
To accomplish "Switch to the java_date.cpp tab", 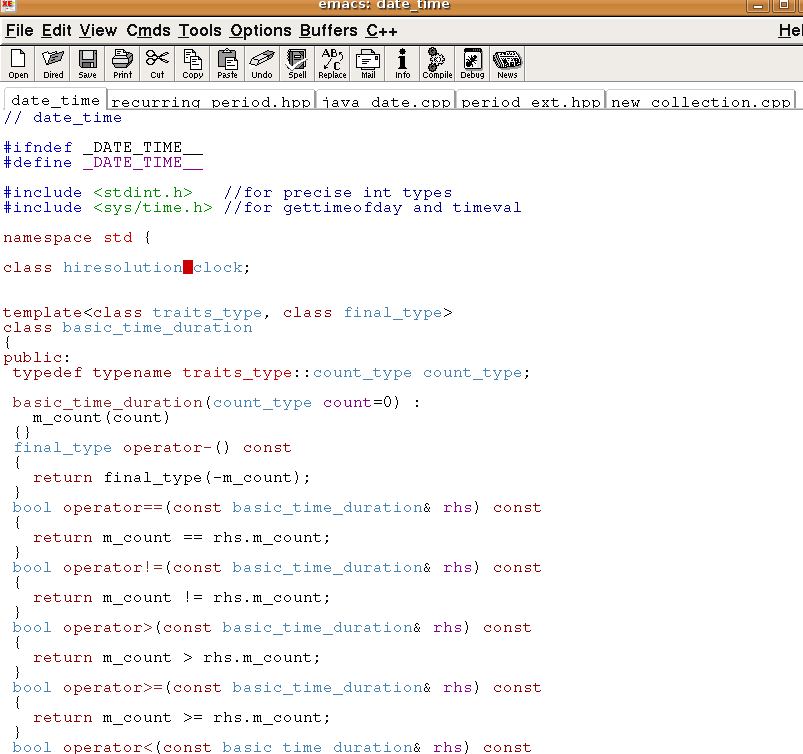I will point(386,102).
